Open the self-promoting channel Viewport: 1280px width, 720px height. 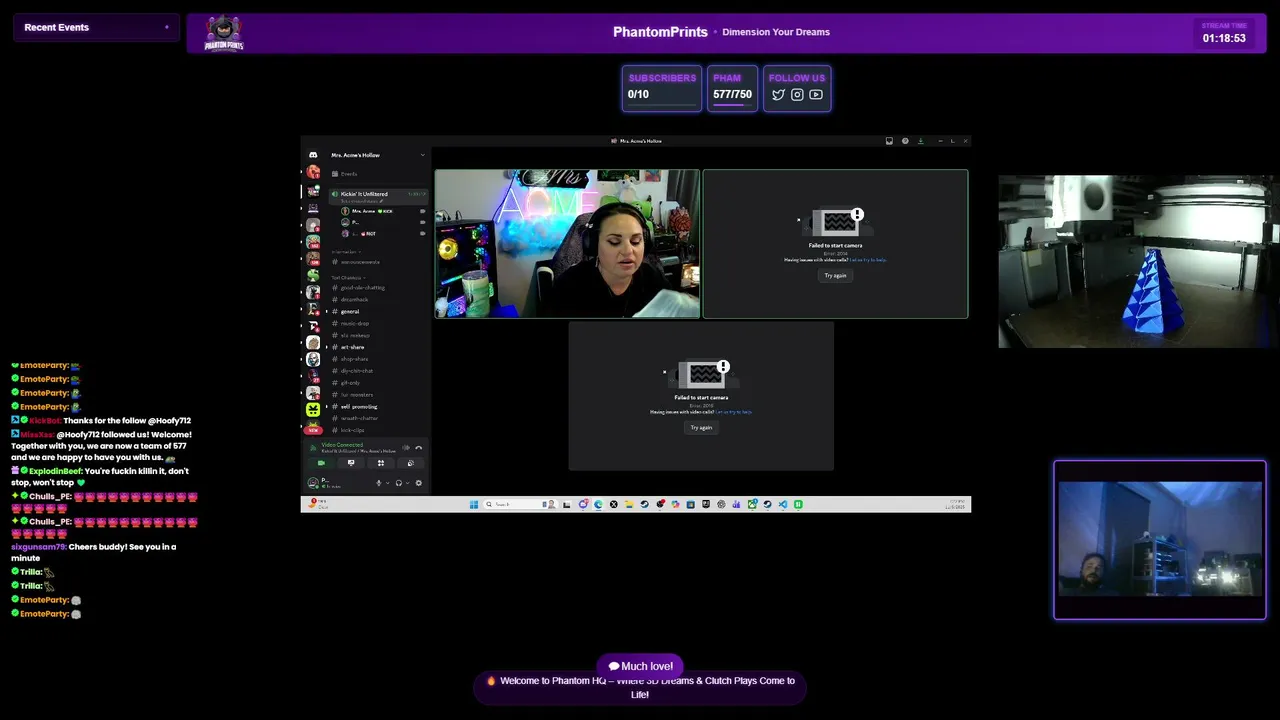point(378,406)
